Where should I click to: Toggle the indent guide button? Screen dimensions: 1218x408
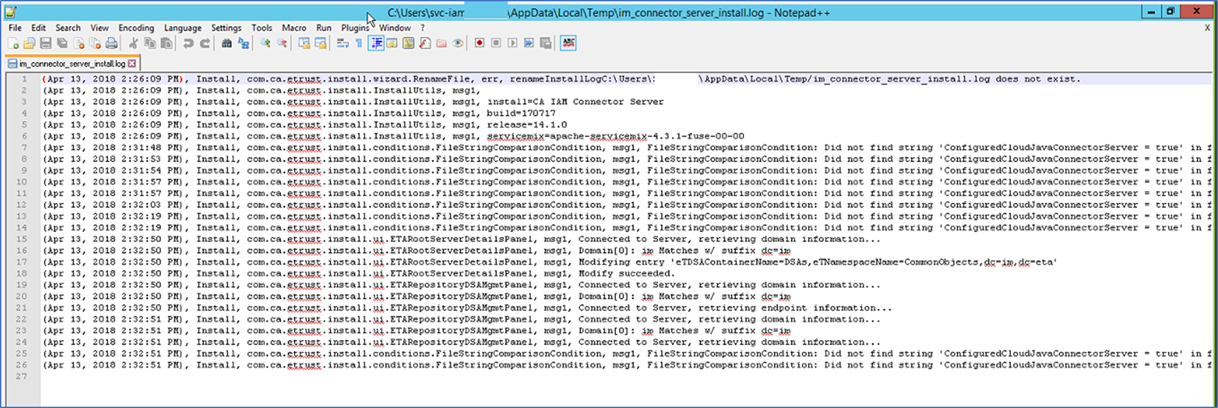tap(377, 43)
